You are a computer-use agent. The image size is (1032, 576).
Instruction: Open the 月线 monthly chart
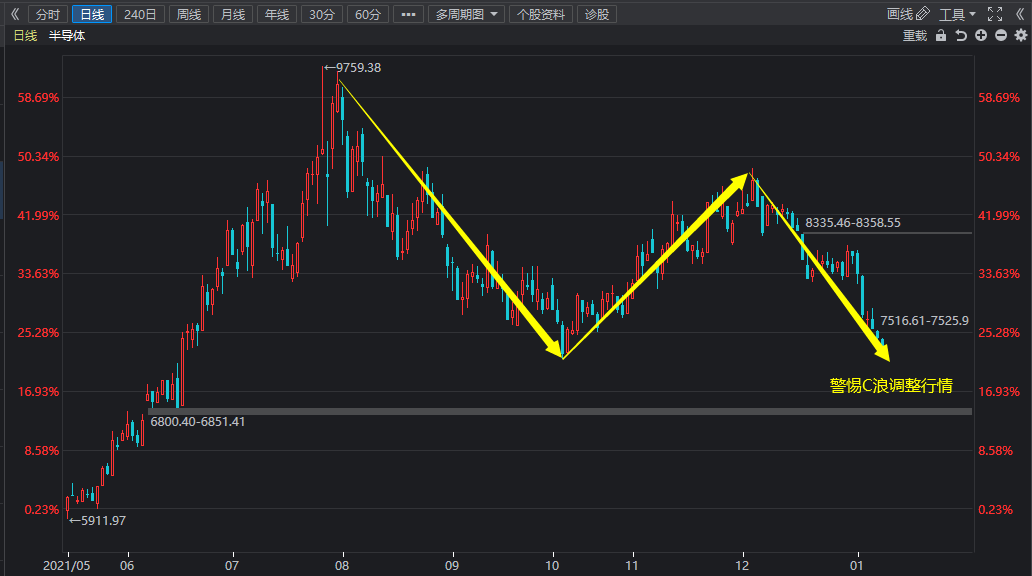coord(233,14)
